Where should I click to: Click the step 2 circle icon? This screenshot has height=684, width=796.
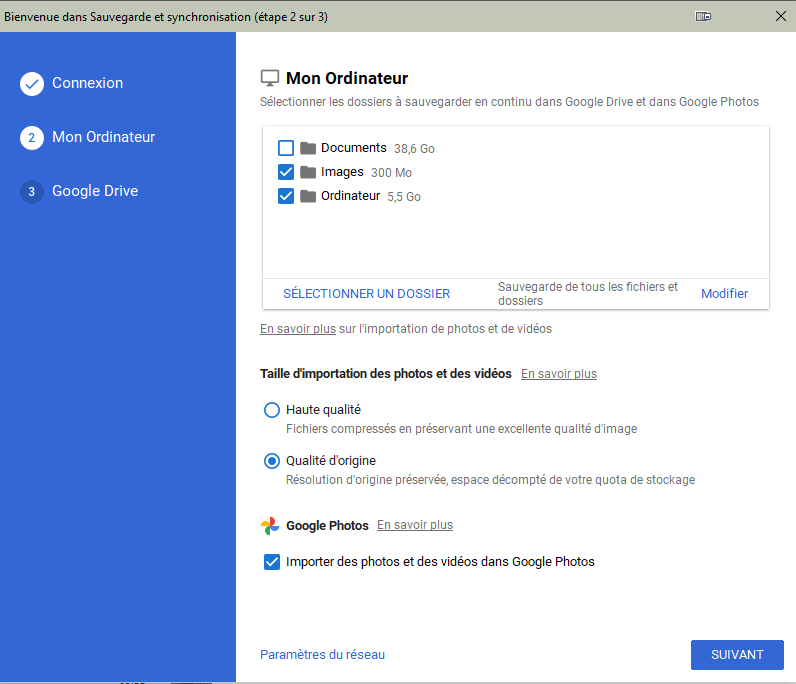[x=32, y=138]
